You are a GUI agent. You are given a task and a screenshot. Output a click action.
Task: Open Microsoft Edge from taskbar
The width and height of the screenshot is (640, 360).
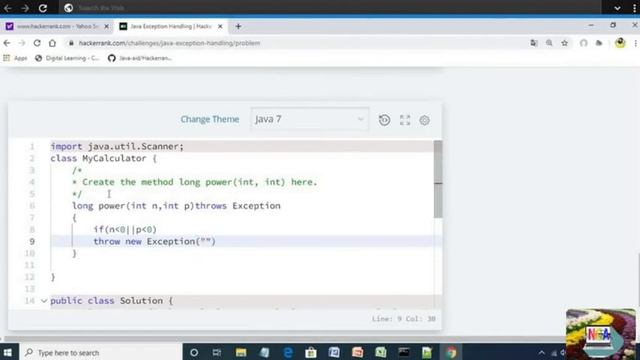pyautogui.click(x=288, y=352)
